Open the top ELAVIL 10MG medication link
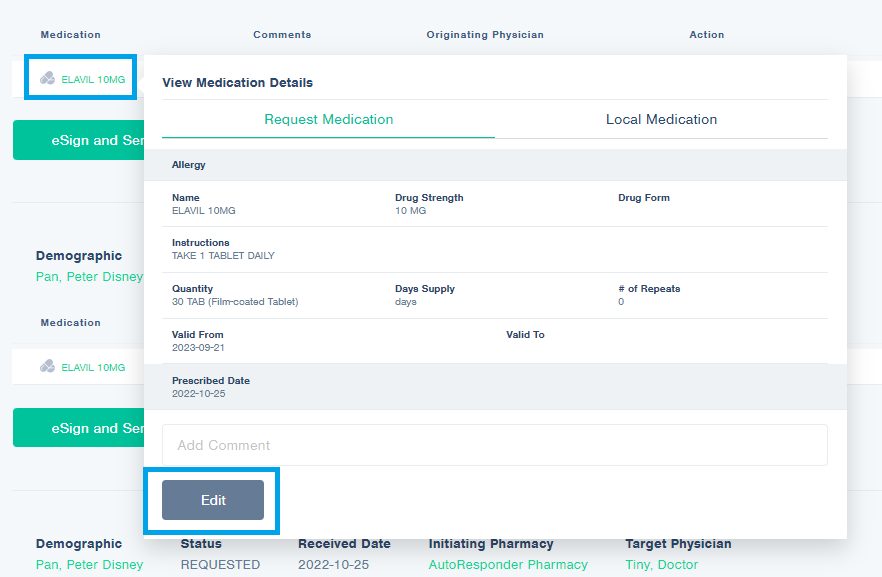The width and height of the screenshot is (882, 577). pyautogui.click(x=93, y=79)
